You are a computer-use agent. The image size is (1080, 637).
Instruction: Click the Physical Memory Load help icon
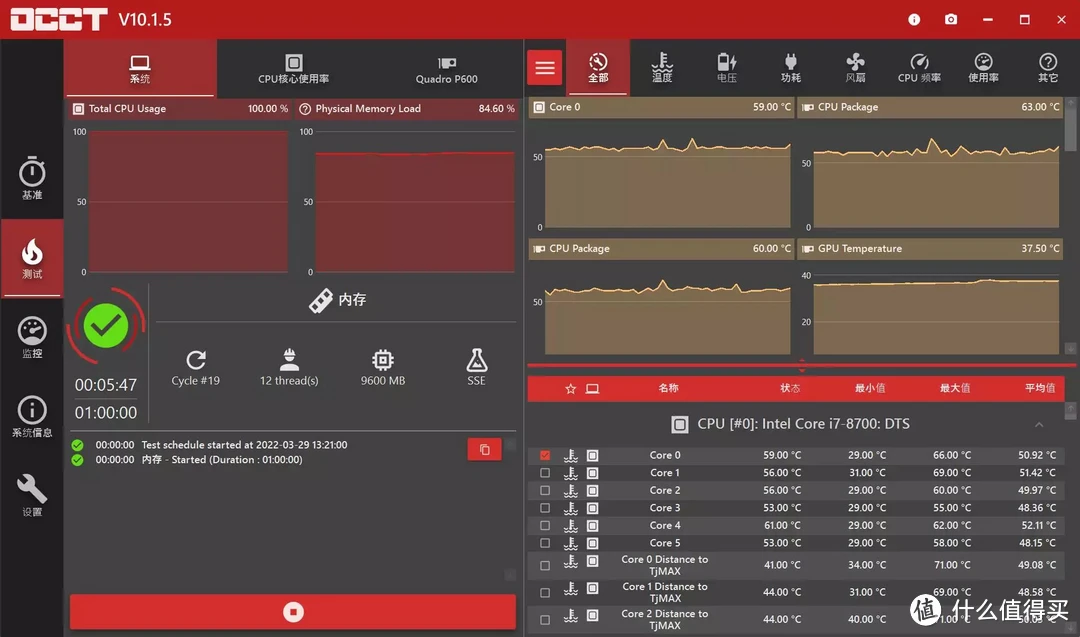coord(305,109)
